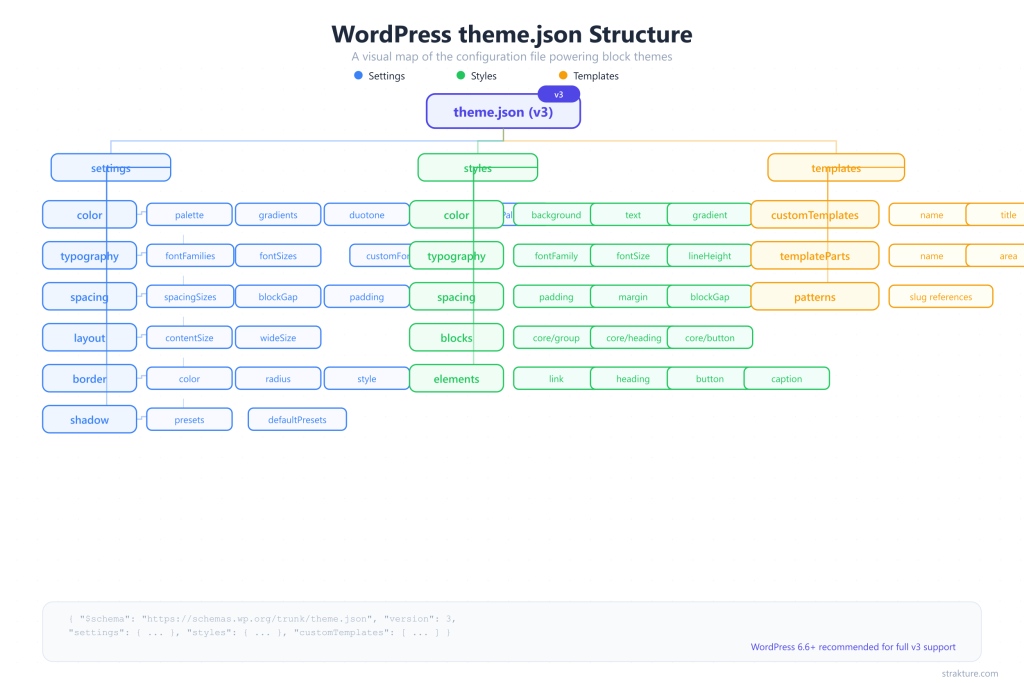The height and width of the screenshot is (683, 1024).
Task: Select the green padding node under styles
Action: (x=556, y=297)
